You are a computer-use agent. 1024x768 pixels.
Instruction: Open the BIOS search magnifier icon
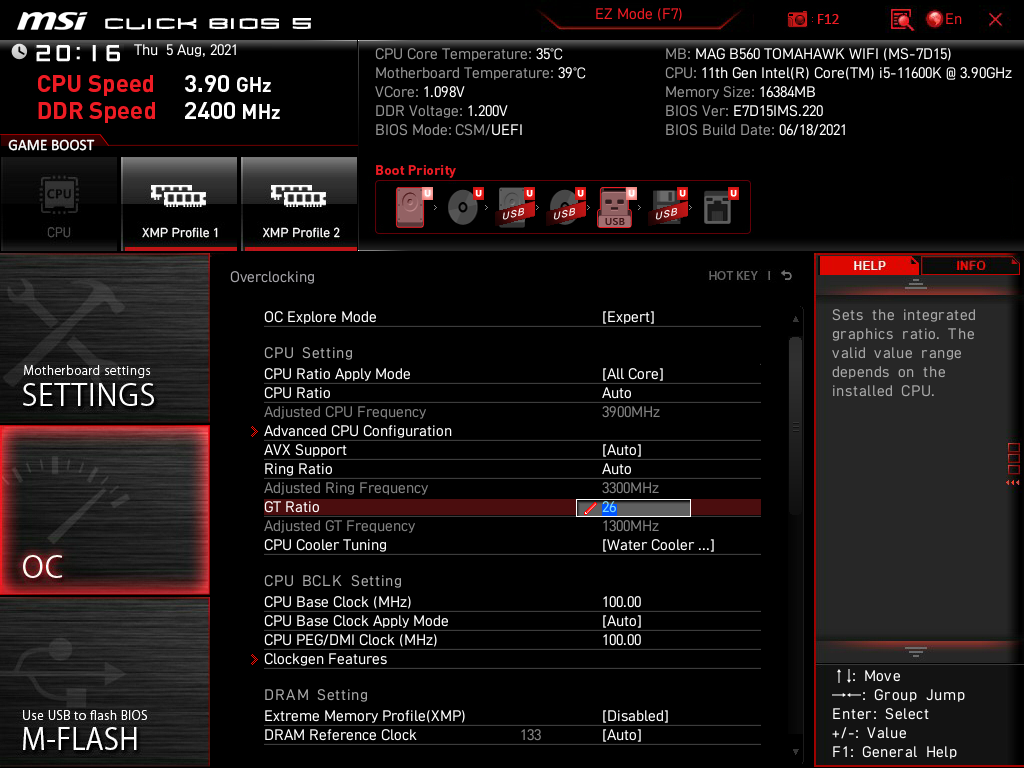click(x=901, y=20)
